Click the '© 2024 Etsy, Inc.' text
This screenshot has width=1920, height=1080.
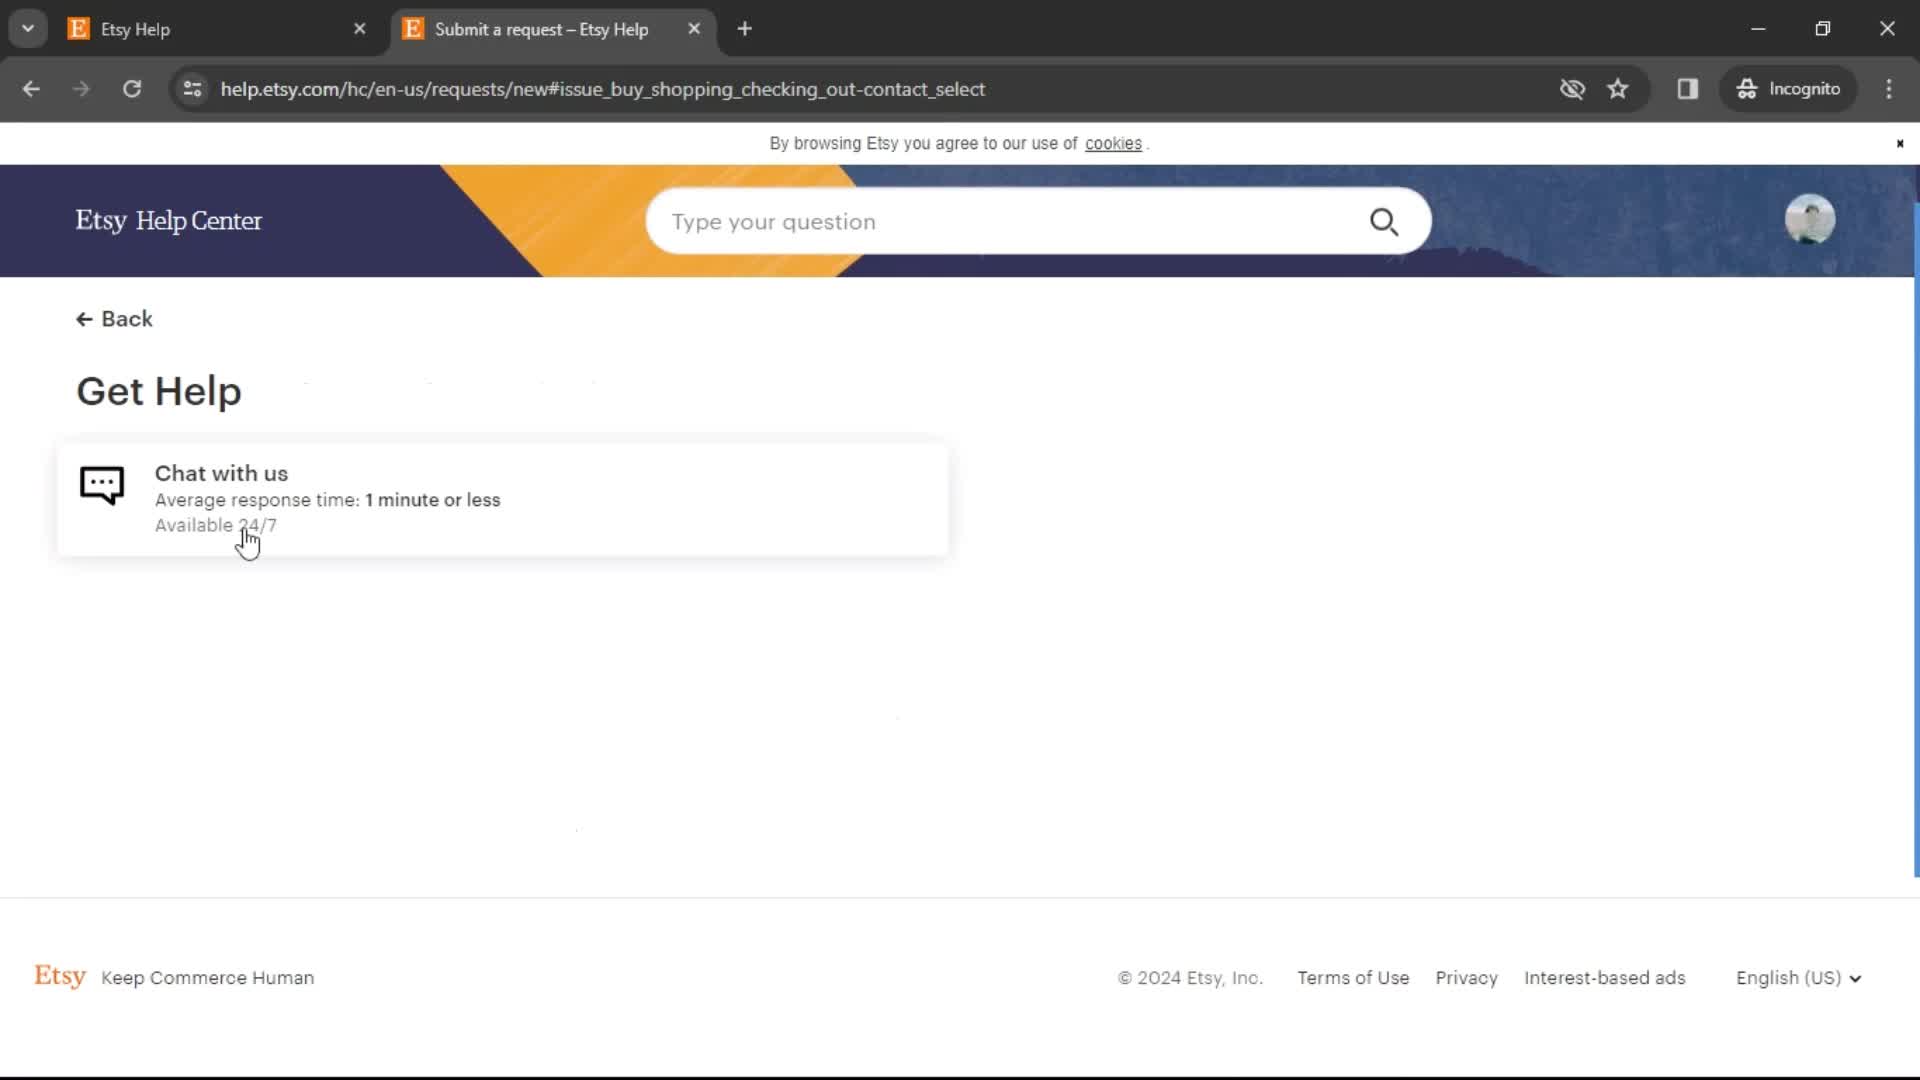tap(1190, 978)
